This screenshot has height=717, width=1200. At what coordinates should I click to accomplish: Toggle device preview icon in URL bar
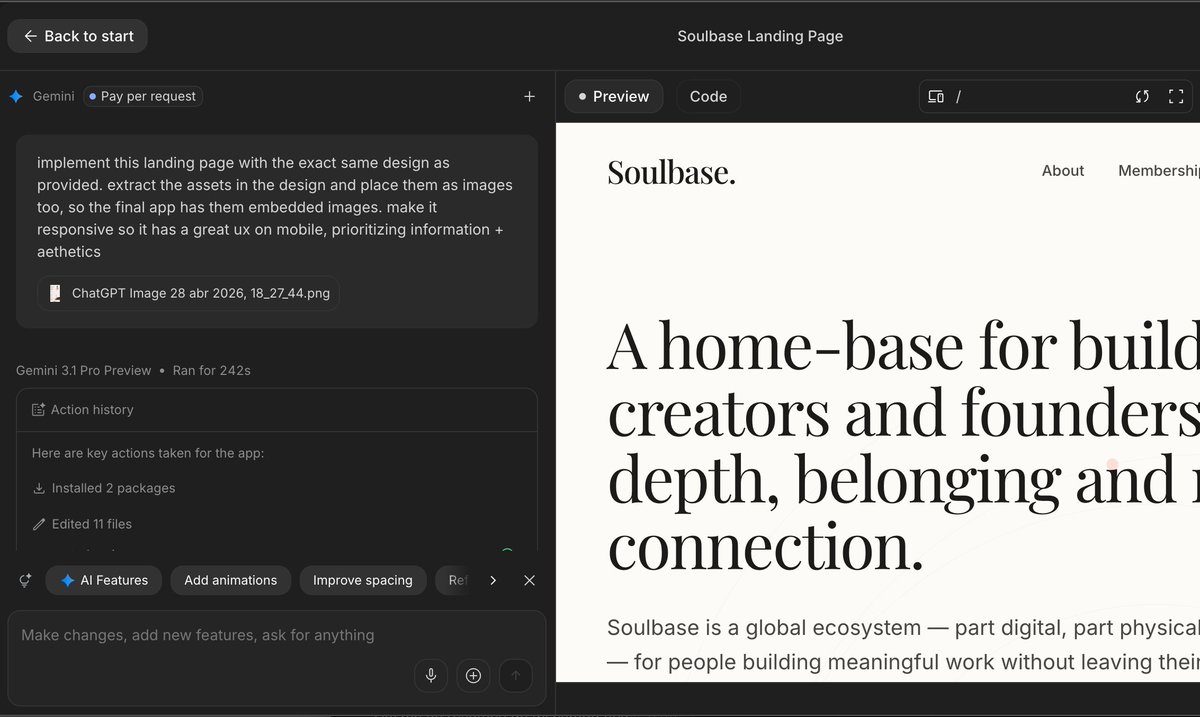(x=936, y=97)
